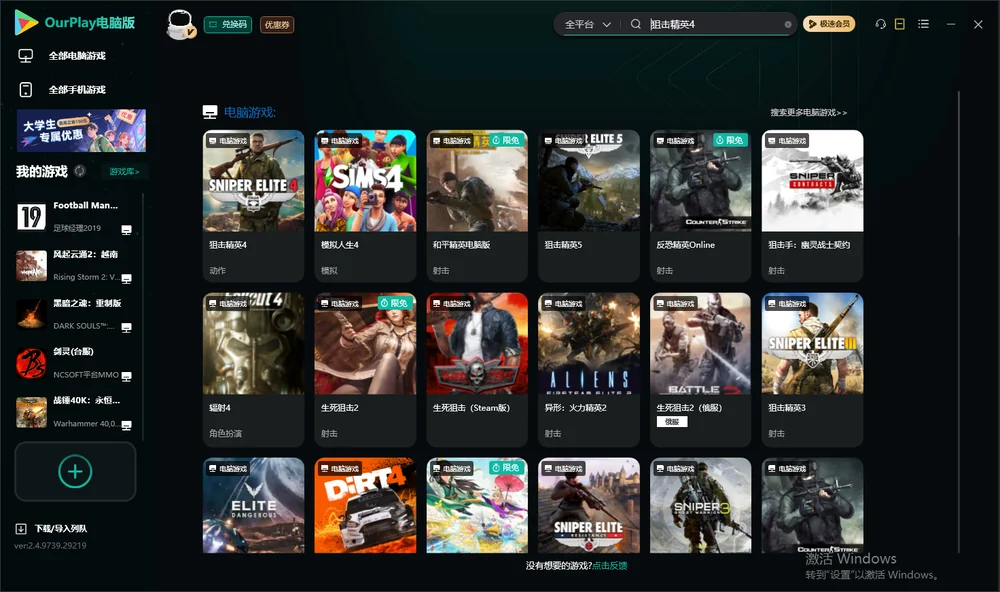
Task: Click the OurPlay logo icon
Action: pos(26,22)
